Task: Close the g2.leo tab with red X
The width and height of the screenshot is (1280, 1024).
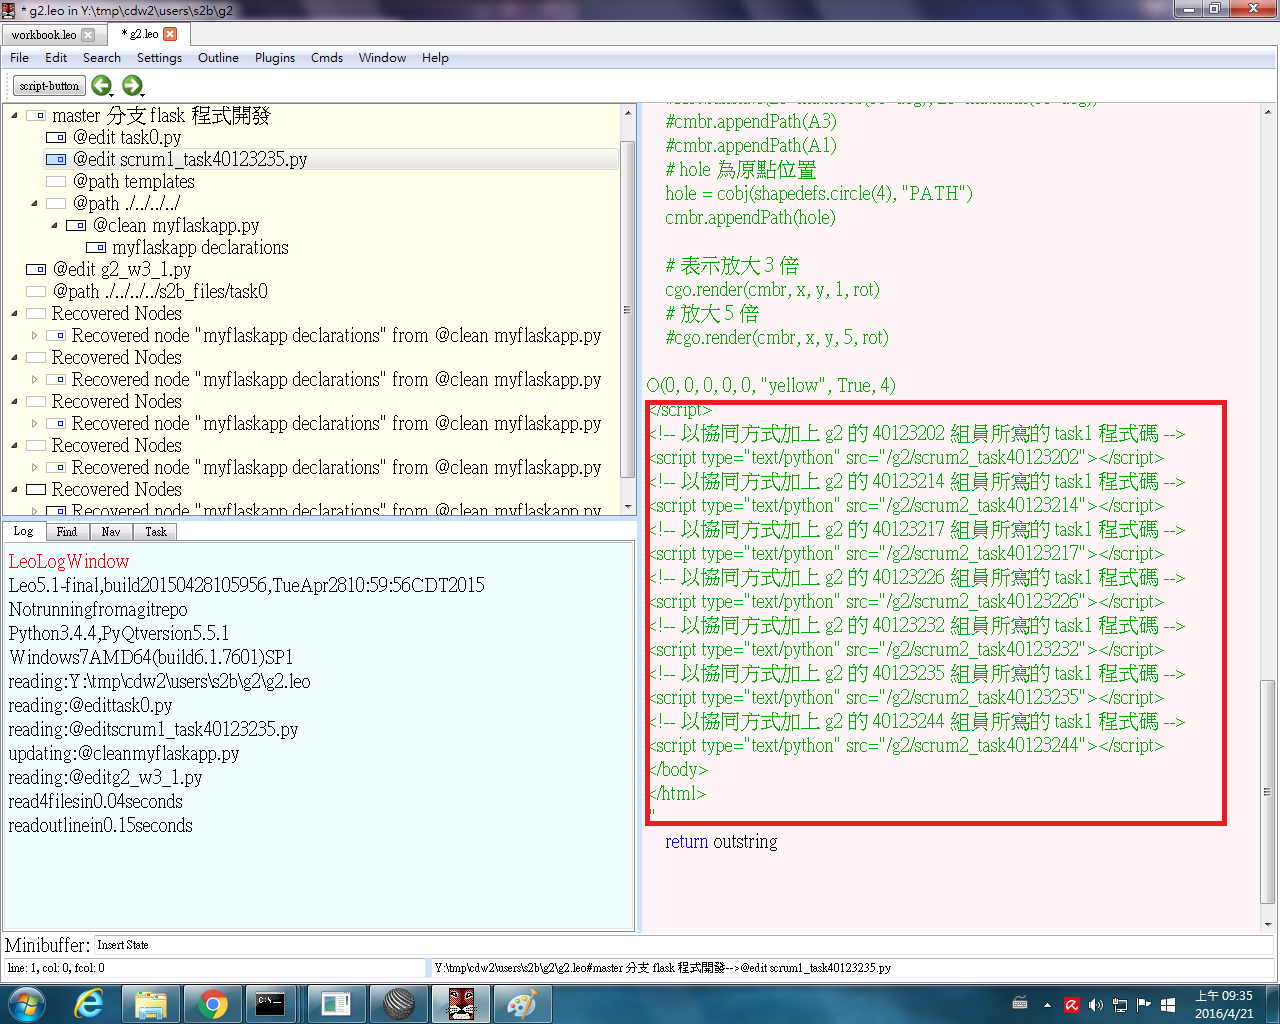Action: click(170, 34)
